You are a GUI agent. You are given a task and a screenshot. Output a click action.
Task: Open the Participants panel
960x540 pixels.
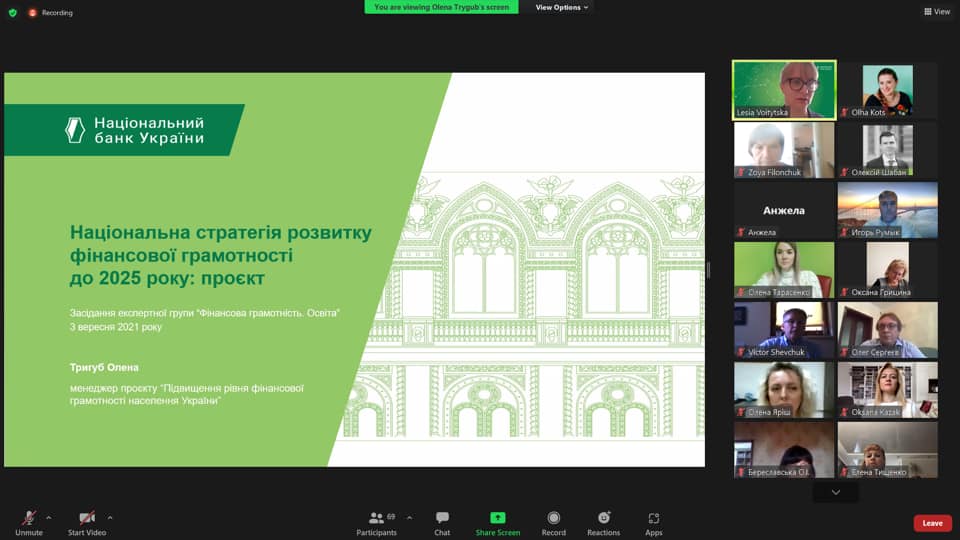pyautogui.click(x=377, y=518)
